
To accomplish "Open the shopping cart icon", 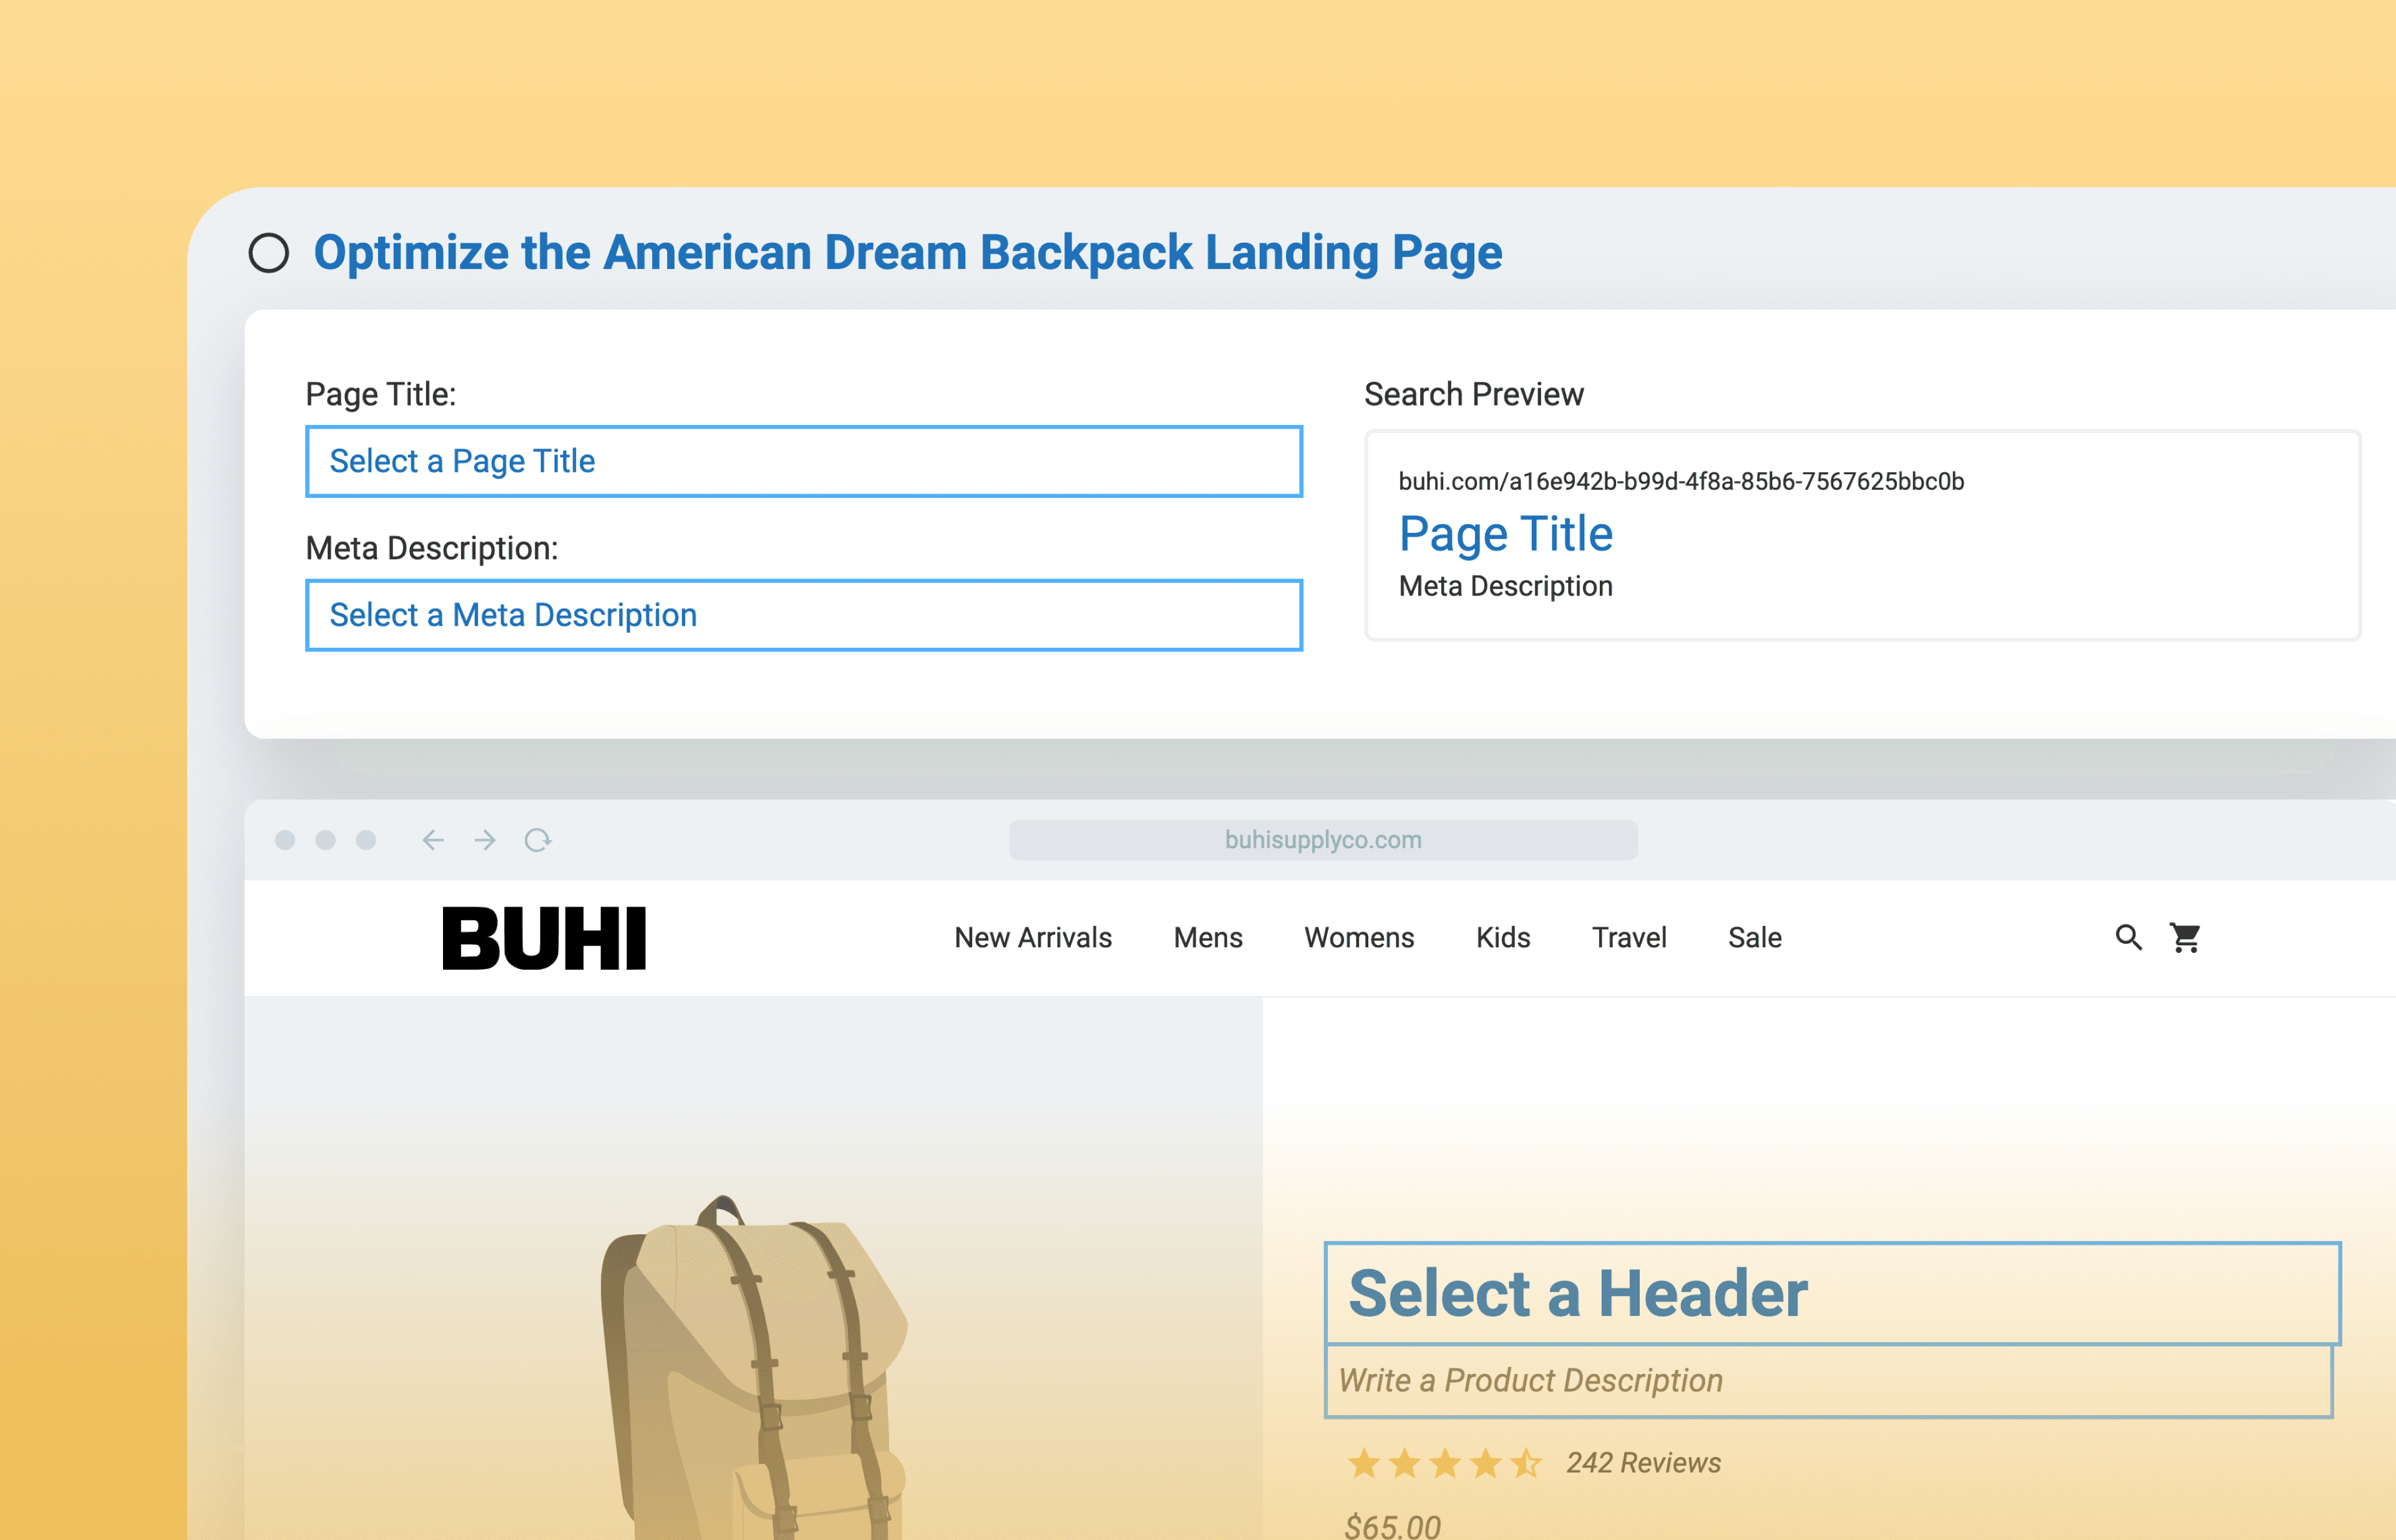I will (x=2185, y=937).
